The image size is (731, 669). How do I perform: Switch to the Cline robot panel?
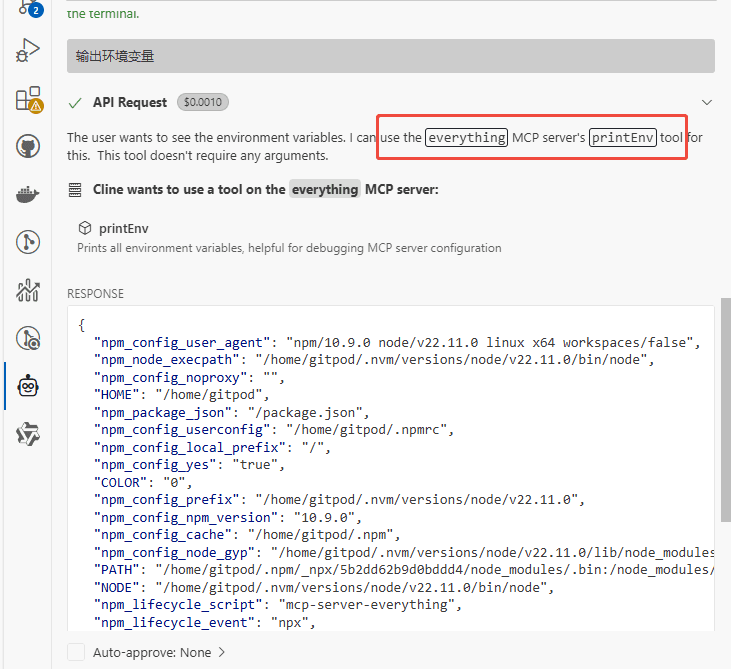pos(28,386)
